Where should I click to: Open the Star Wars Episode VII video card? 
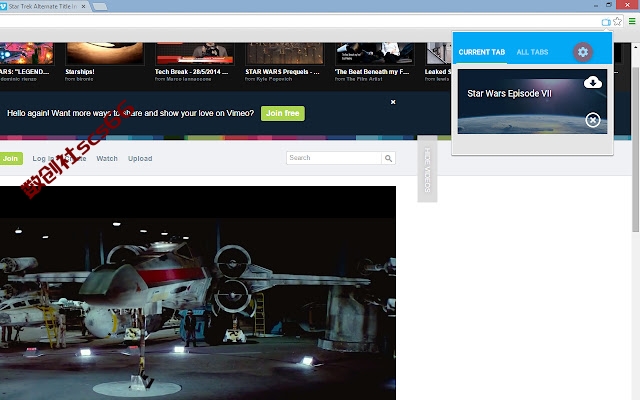point(532,101)
